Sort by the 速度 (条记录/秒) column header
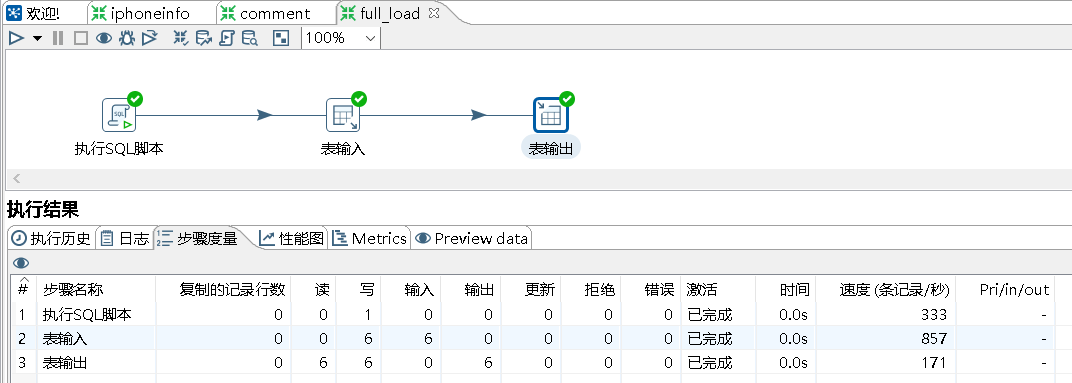The height and width of the screenshot is (383, 1072). click(x=887, y=289)
